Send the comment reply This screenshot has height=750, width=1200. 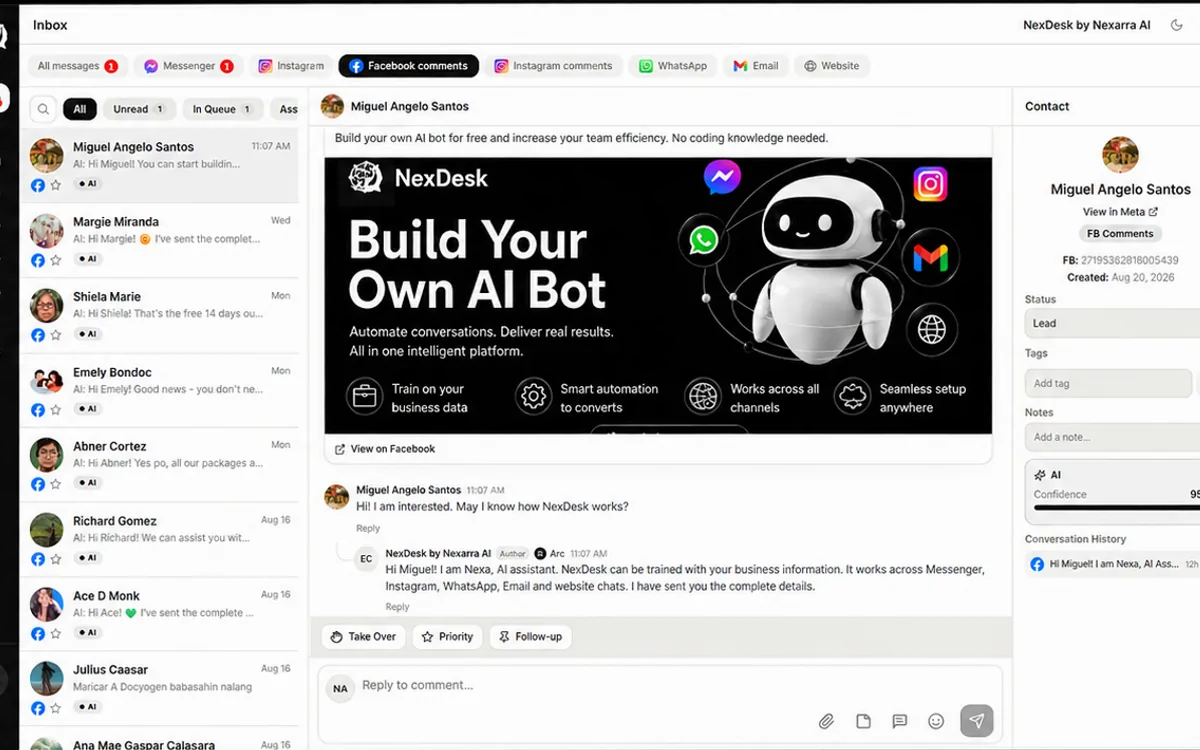pos(977,720)
